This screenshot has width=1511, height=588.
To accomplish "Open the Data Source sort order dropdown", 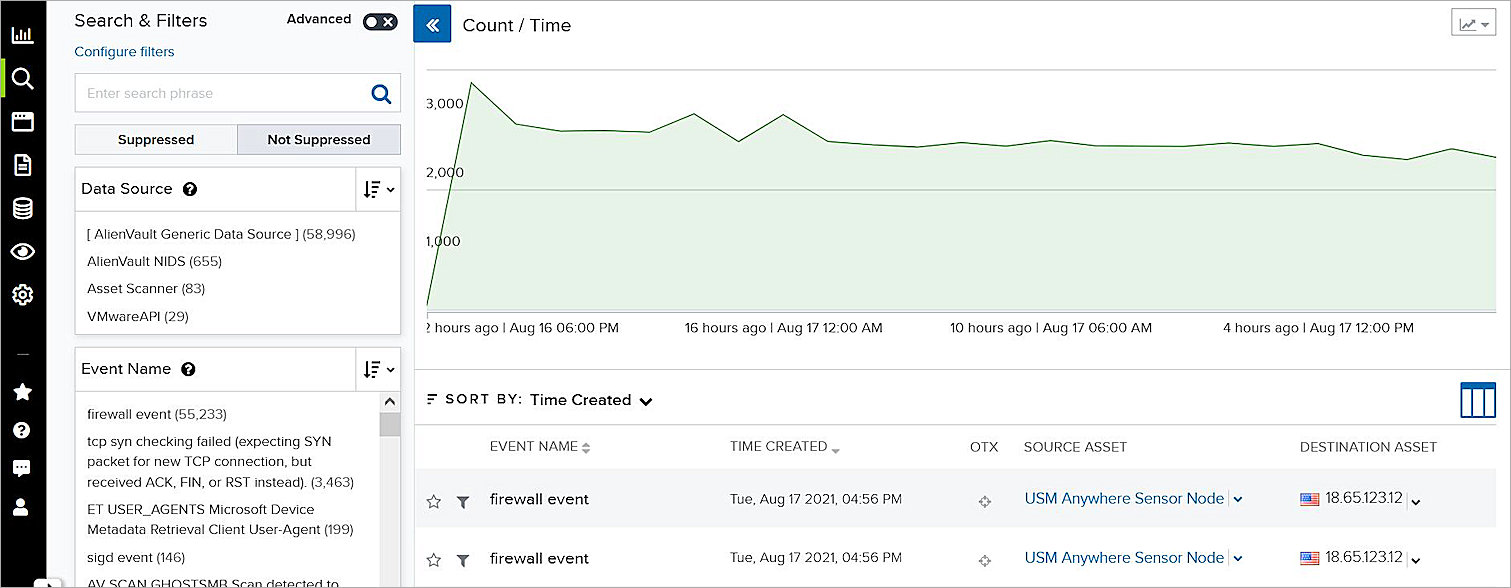I will 378,188.
